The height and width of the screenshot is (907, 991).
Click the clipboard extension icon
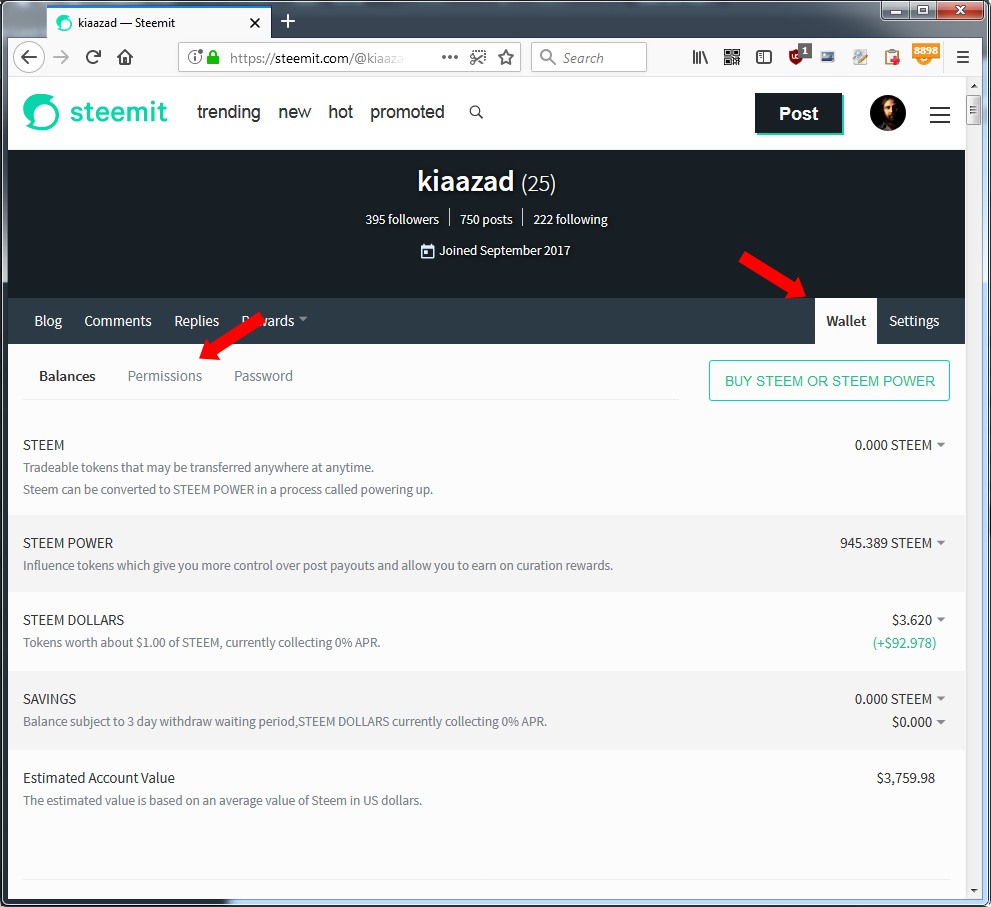pyautogui.click(x=892, y=58)
